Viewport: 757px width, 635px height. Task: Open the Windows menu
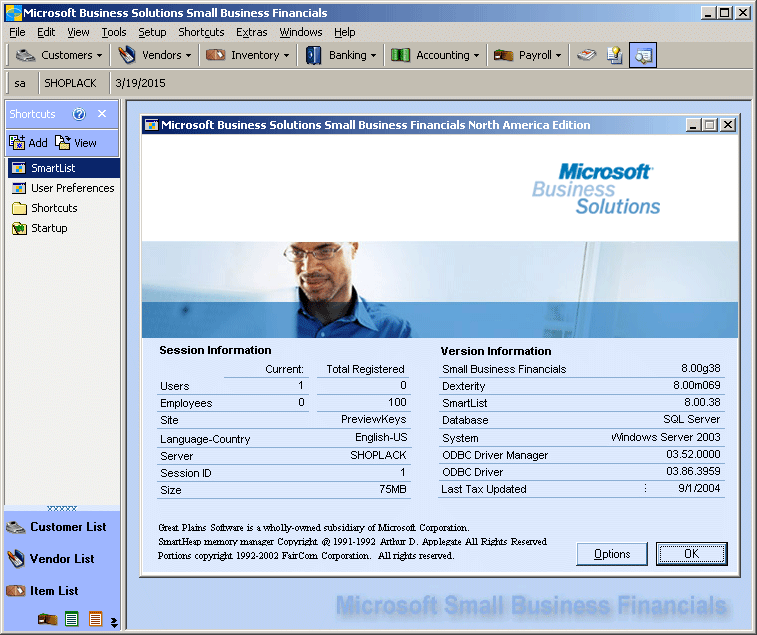301,32
